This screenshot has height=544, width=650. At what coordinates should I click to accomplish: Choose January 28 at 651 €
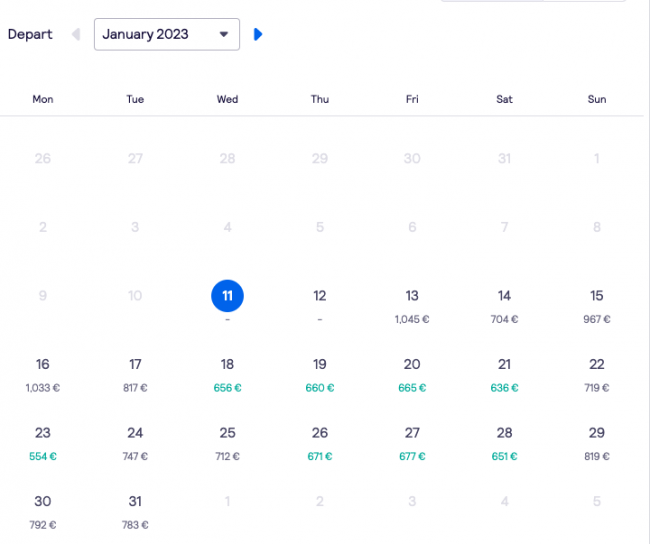504,443
